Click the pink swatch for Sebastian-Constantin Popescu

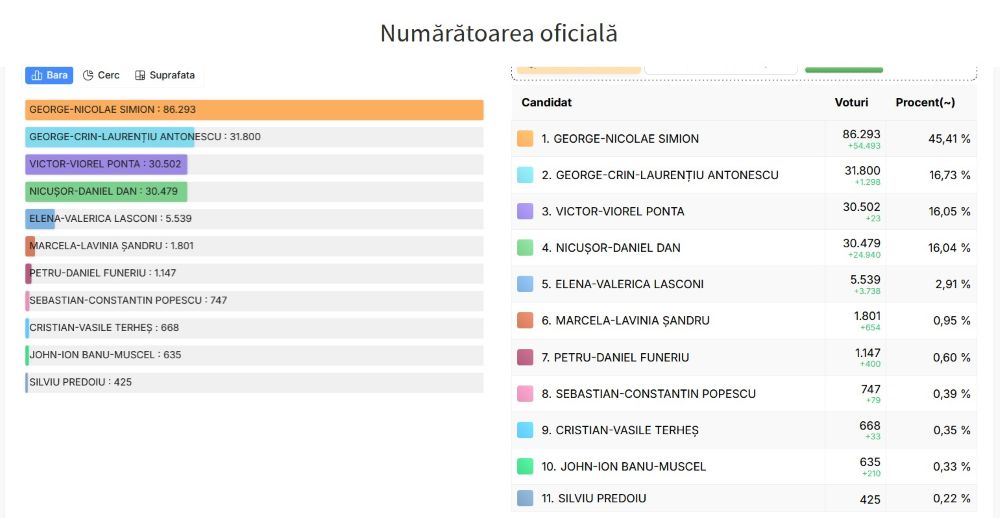525,394
